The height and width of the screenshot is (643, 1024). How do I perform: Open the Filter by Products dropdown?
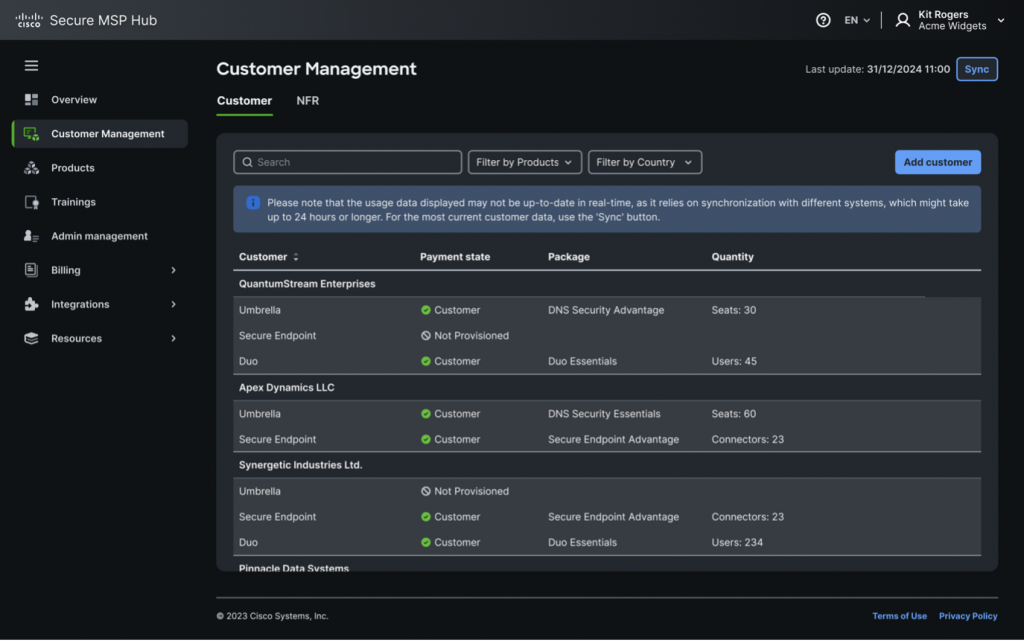(525, 162)
